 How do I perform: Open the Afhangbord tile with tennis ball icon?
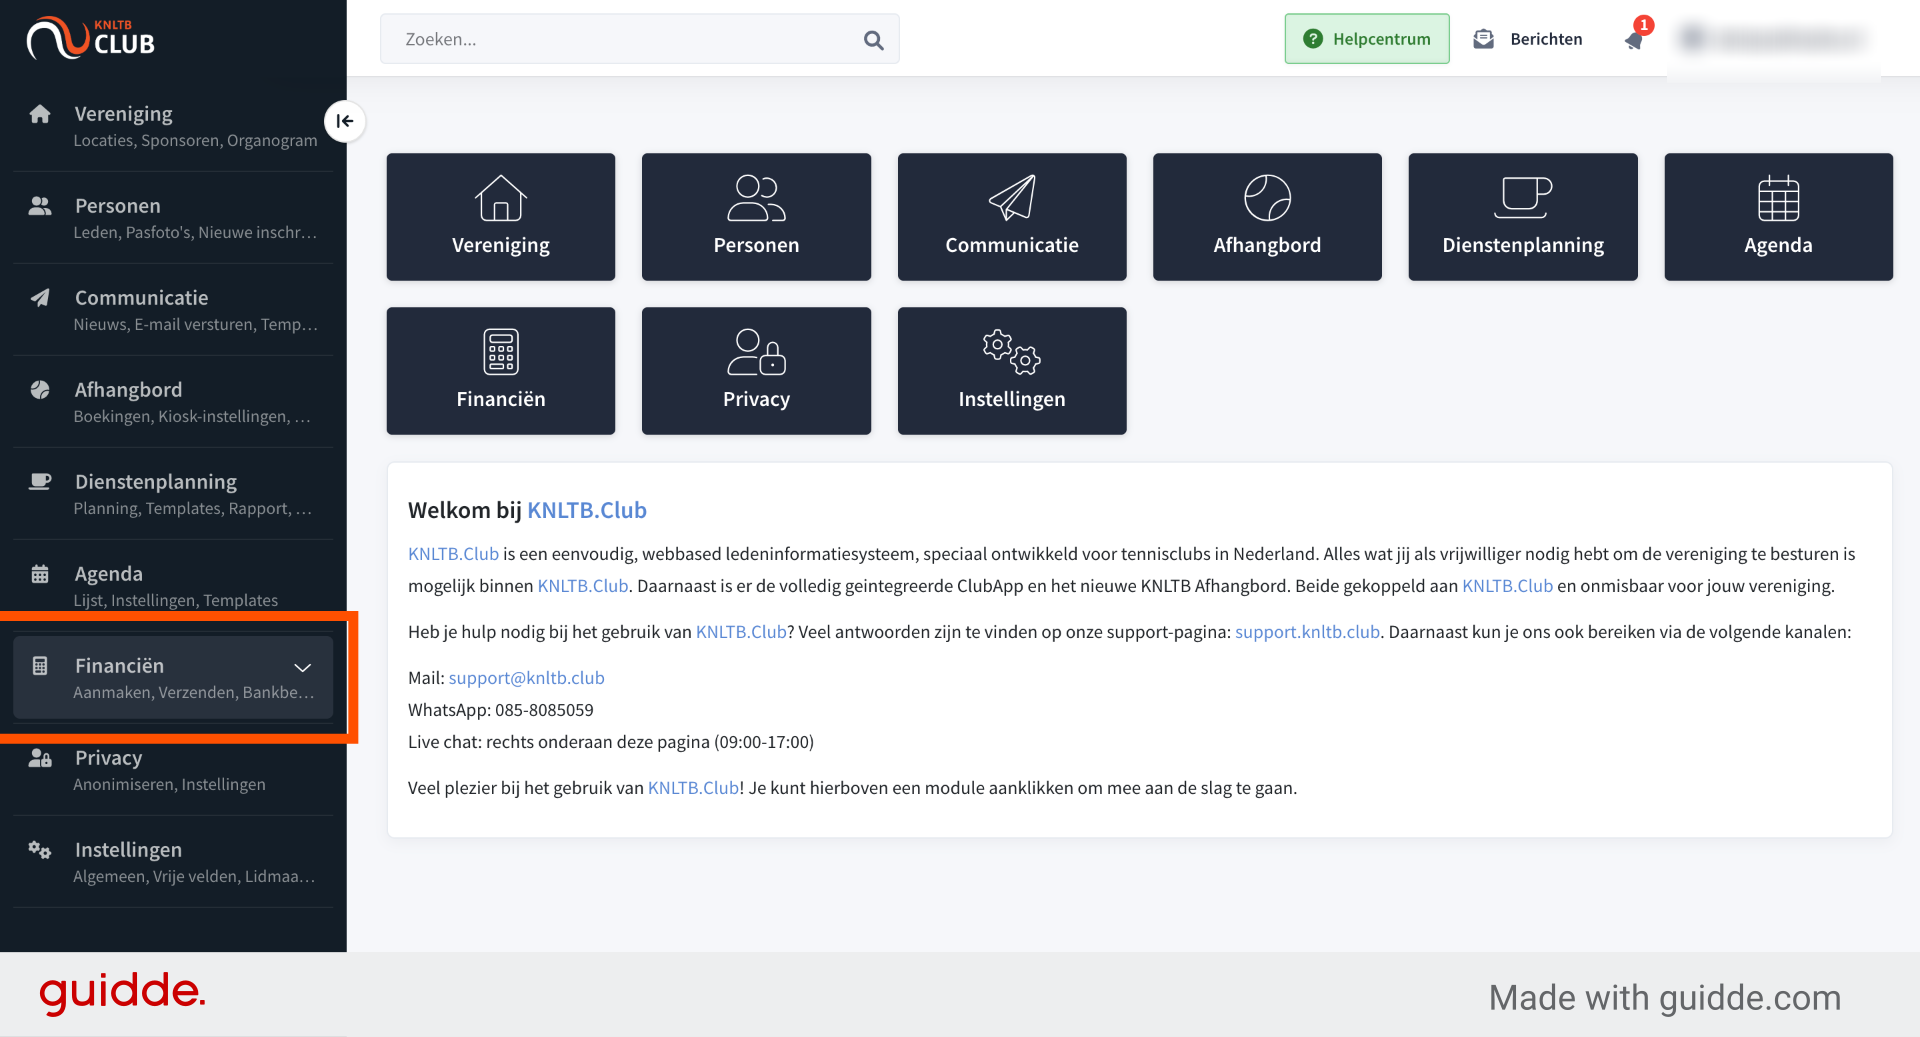1267,217
